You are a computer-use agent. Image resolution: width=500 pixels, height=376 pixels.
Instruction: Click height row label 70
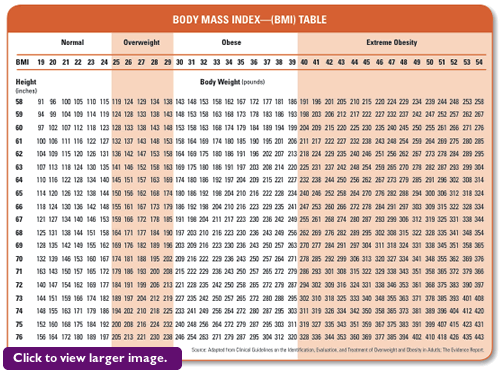point(19,259)
